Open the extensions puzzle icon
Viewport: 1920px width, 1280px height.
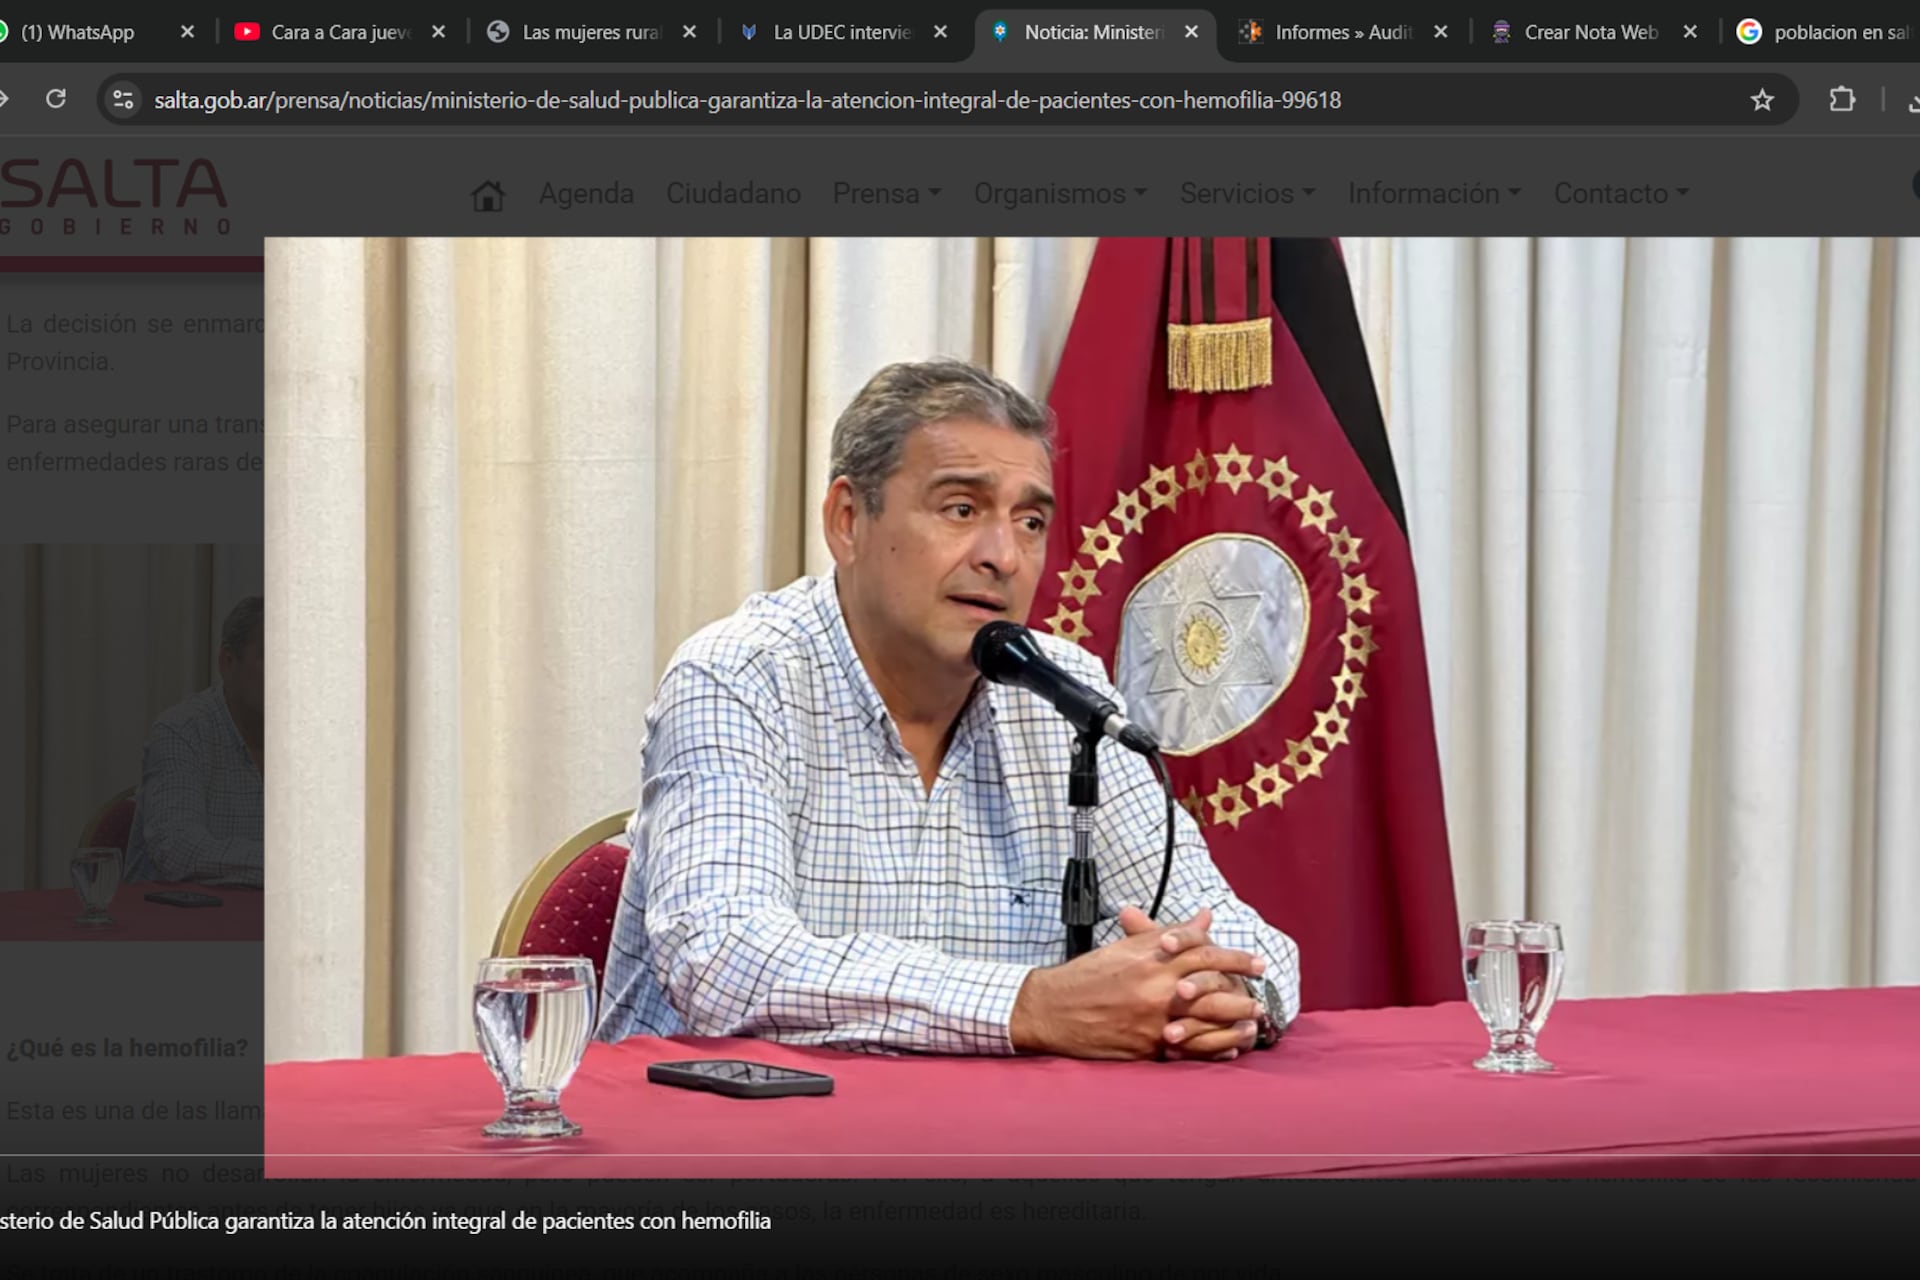[1842, 100]
